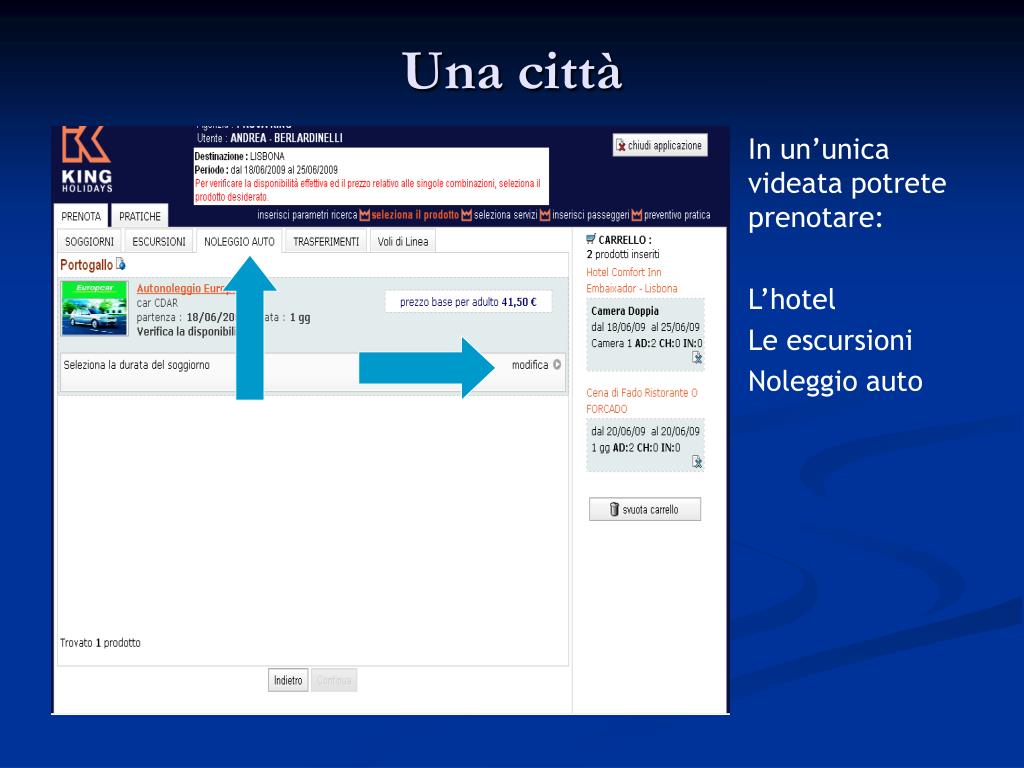Viewport: 1024px width, 768px height.
Task: Remove Camera Doppia item from cart
Action: click(697, 357)
